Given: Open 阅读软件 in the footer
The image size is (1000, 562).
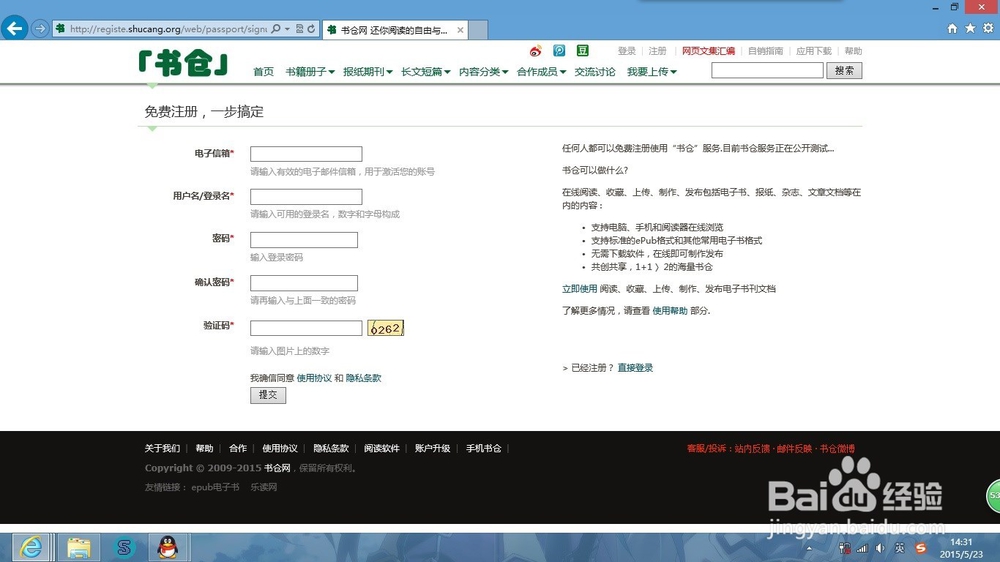Looking at the screenshot, I should click(381, 448).
